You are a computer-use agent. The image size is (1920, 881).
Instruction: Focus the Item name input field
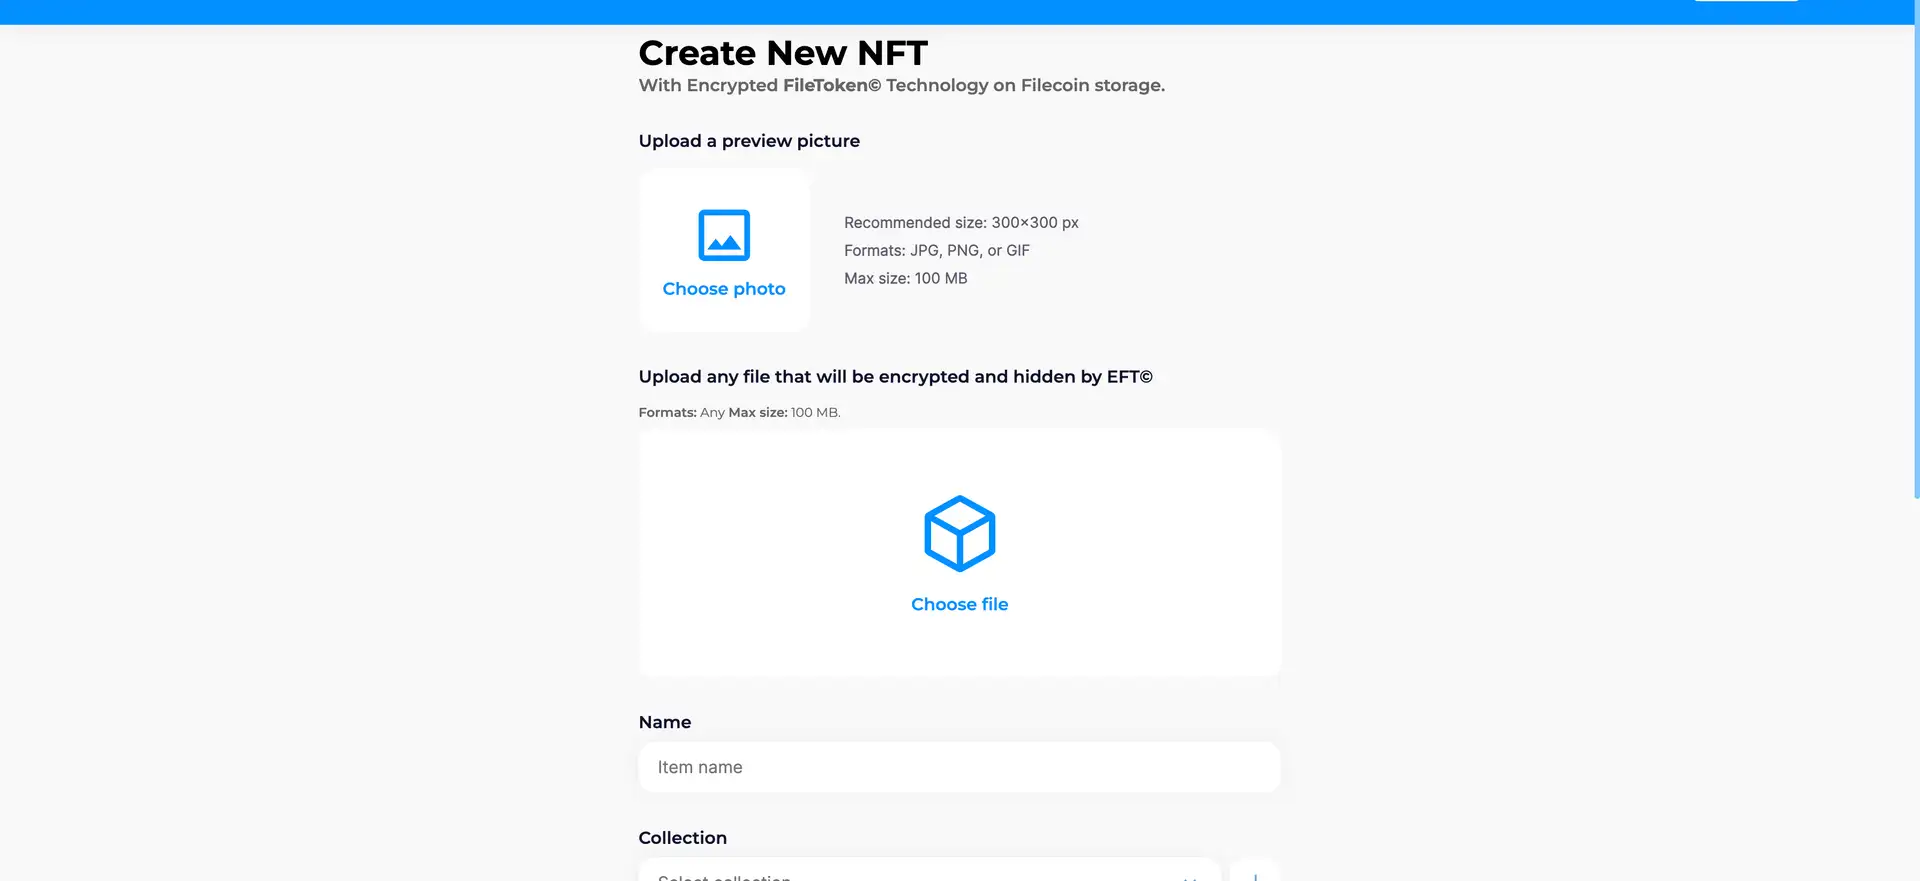pyautogui.click(x=959, y=767)
